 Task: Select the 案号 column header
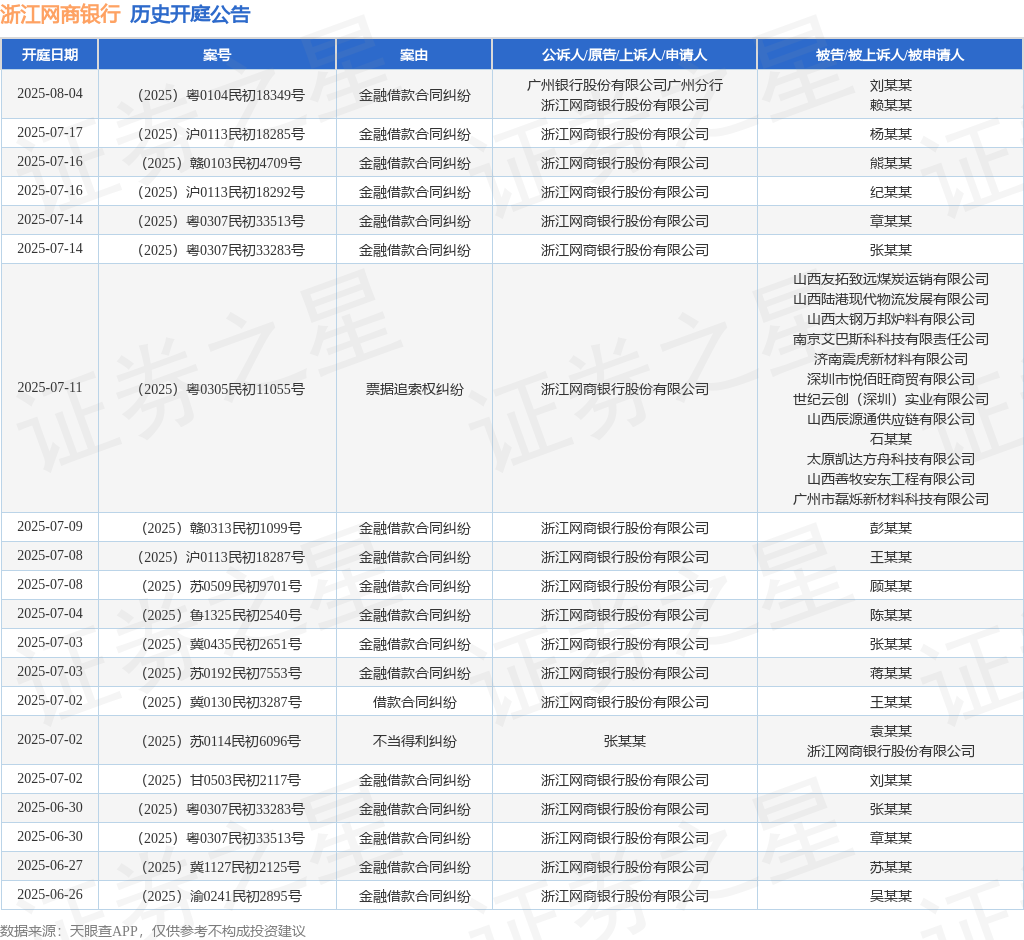pos(217,55)
